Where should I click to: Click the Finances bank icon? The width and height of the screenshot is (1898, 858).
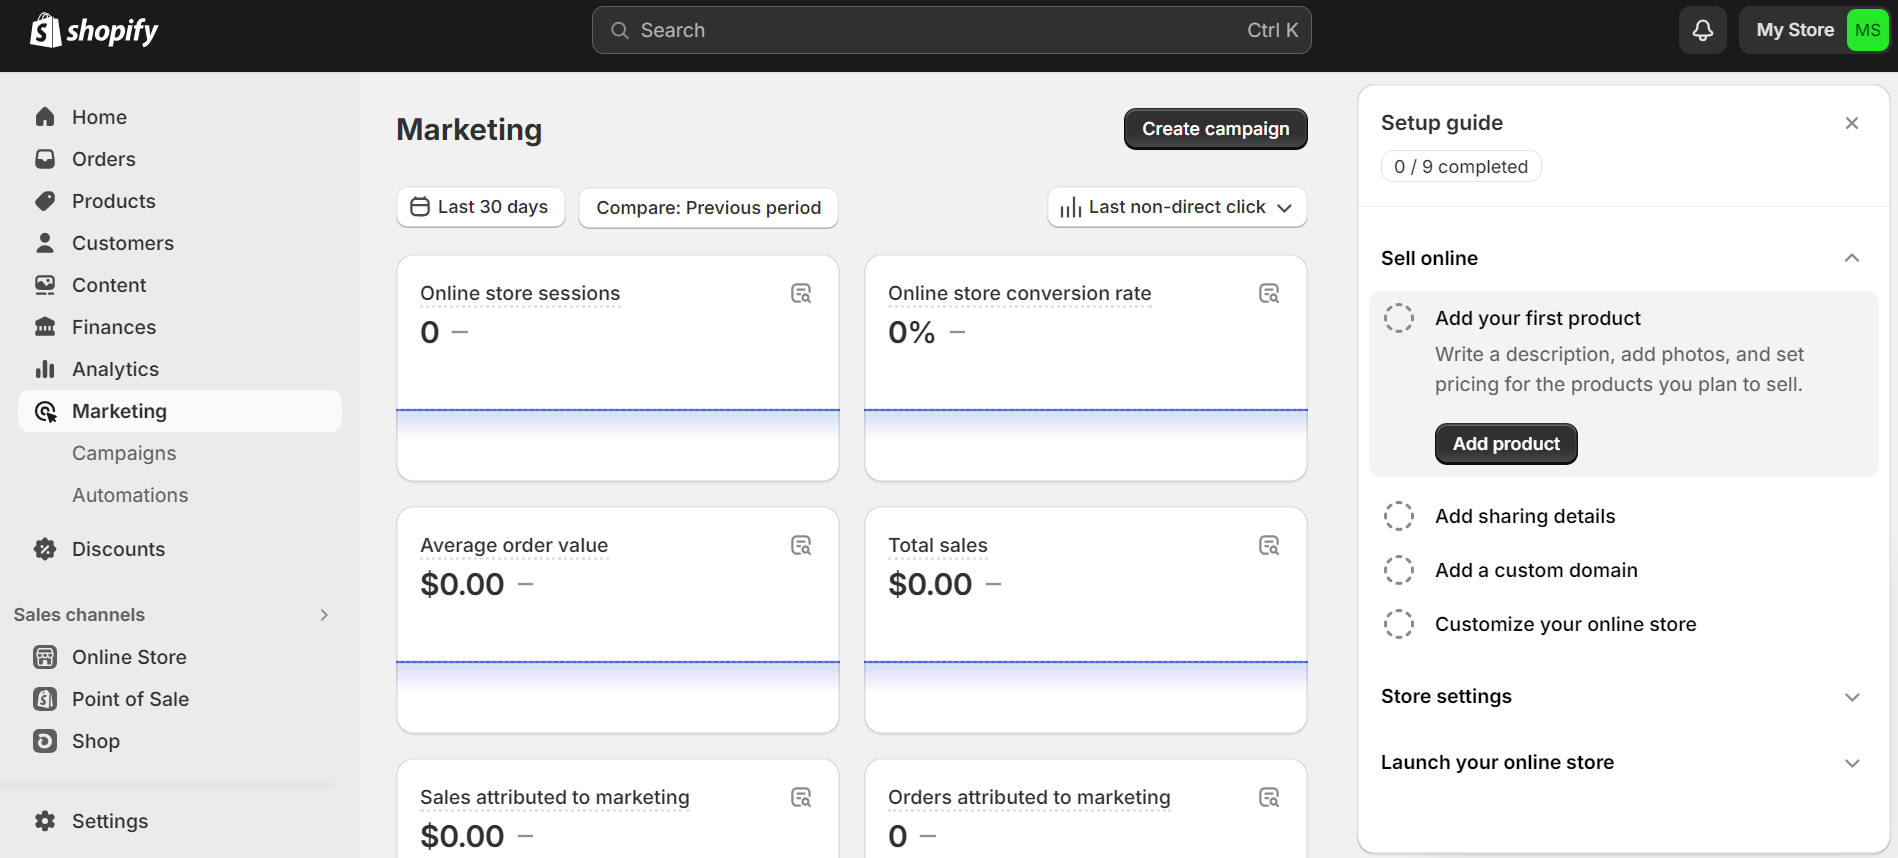[45, 327]
